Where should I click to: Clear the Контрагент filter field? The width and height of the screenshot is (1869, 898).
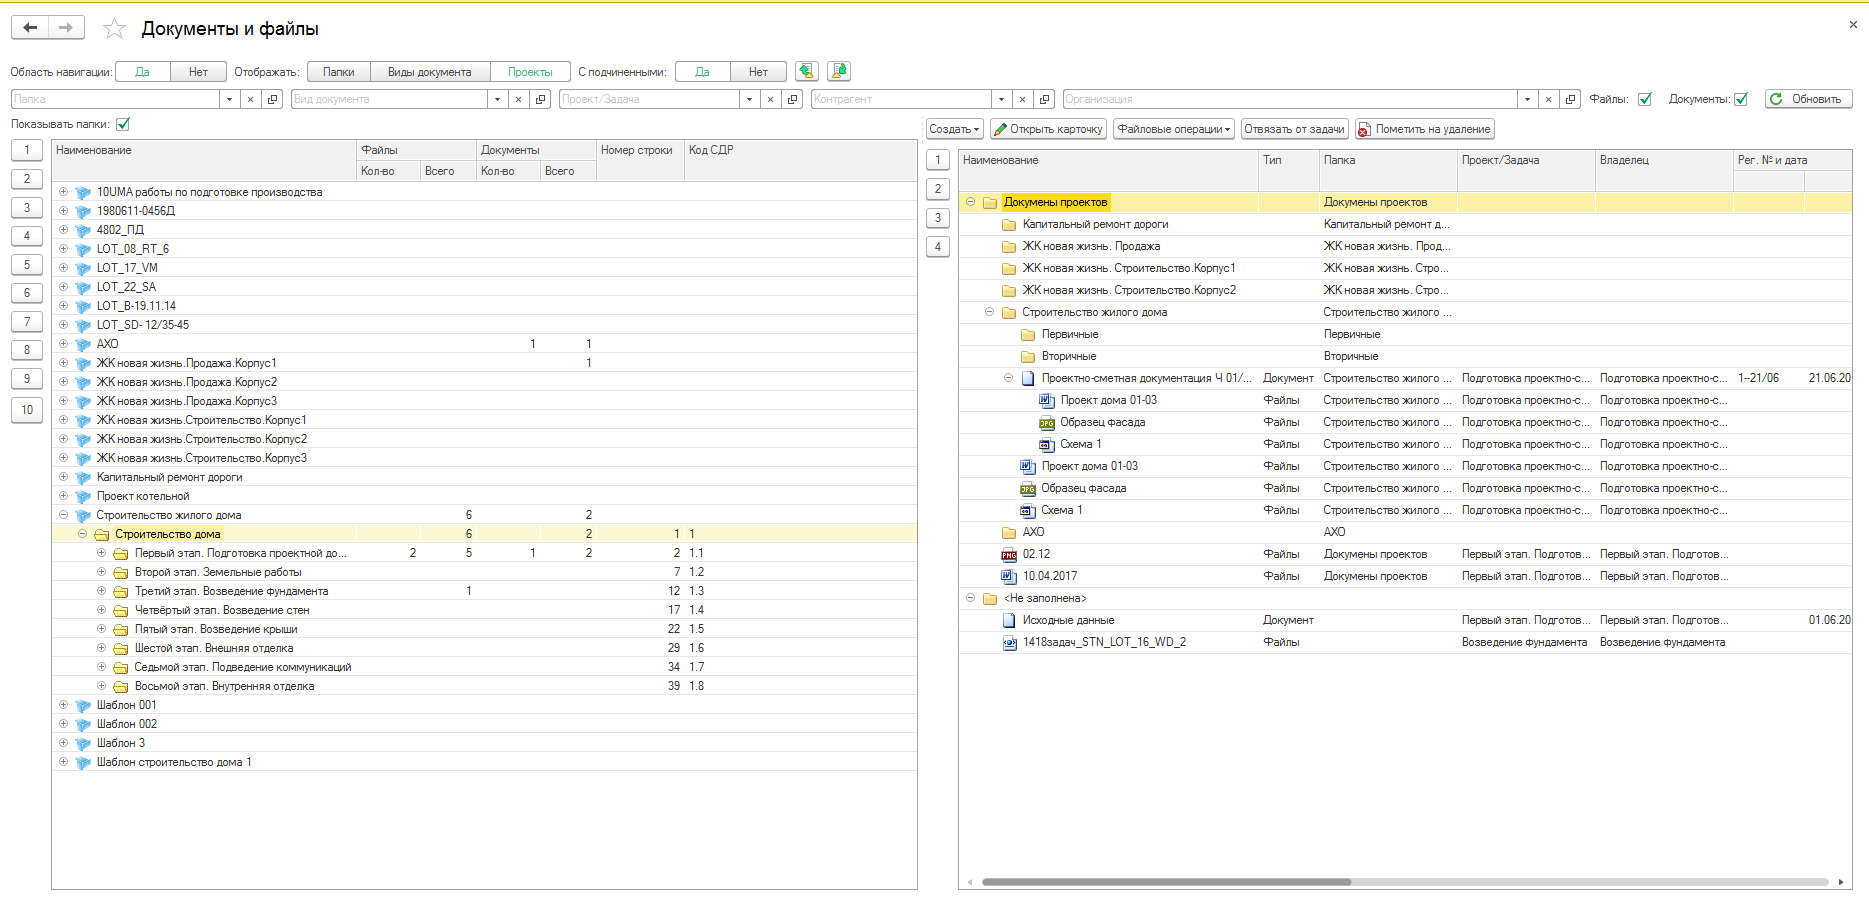[1022, 99]
